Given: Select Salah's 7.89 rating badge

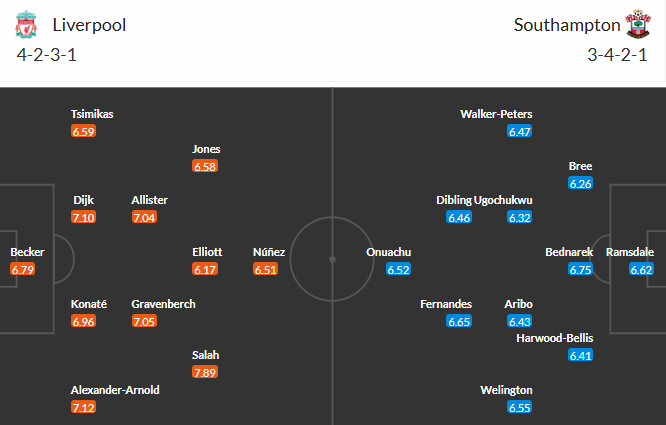Looking at the screenshot, I should point(205,373).
